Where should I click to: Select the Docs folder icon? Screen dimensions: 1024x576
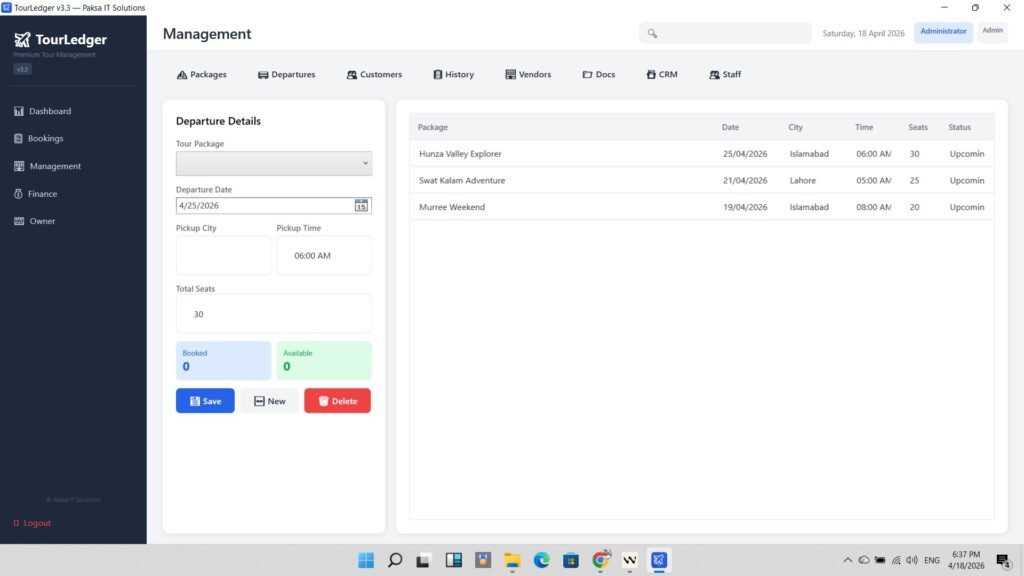587,75
